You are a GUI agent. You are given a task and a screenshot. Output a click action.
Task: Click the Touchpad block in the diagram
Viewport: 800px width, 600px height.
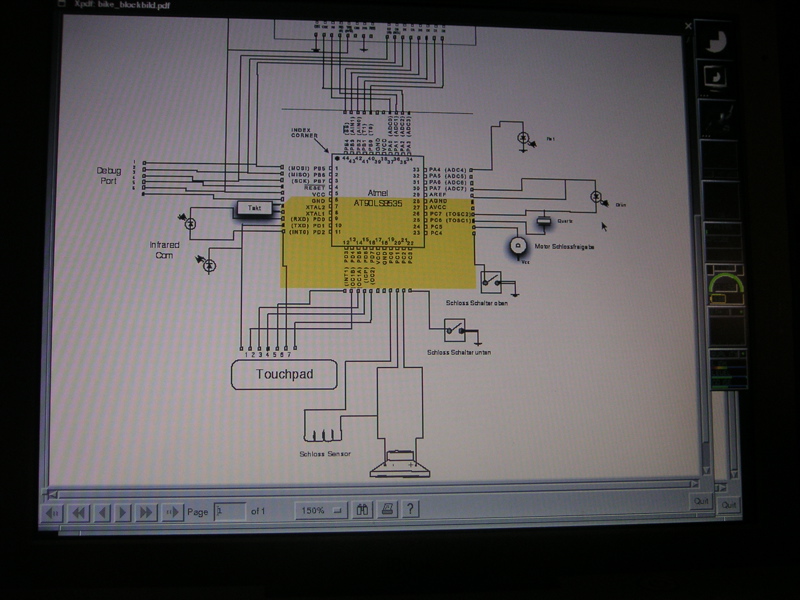coord(284,375)
